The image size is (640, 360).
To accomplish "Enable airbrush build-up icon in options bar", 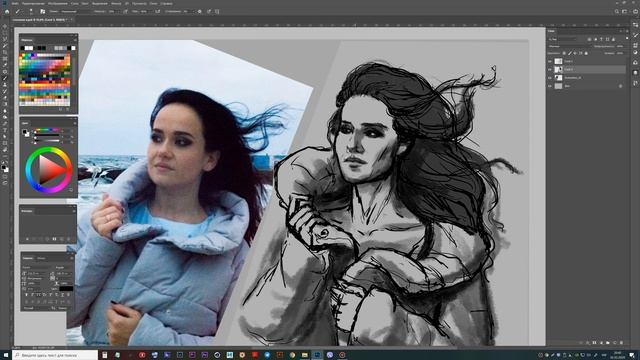I will point(158,11).
